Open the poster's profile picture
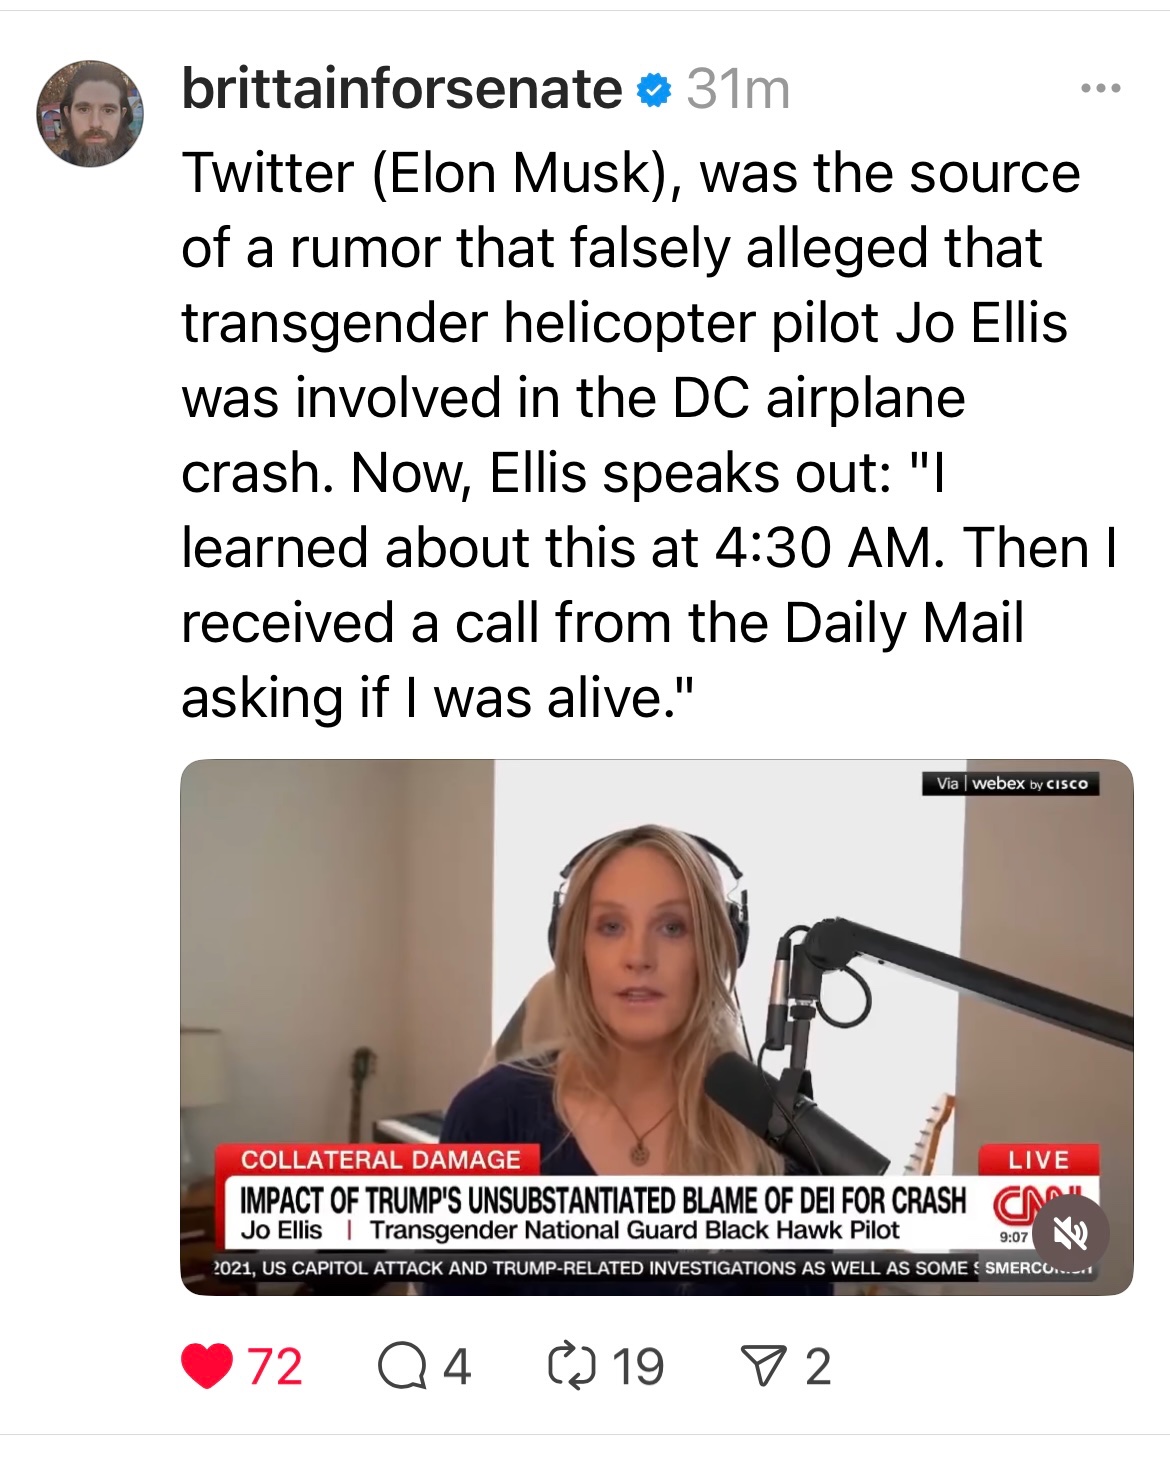 pyautogui.click(x=90, y=113)
